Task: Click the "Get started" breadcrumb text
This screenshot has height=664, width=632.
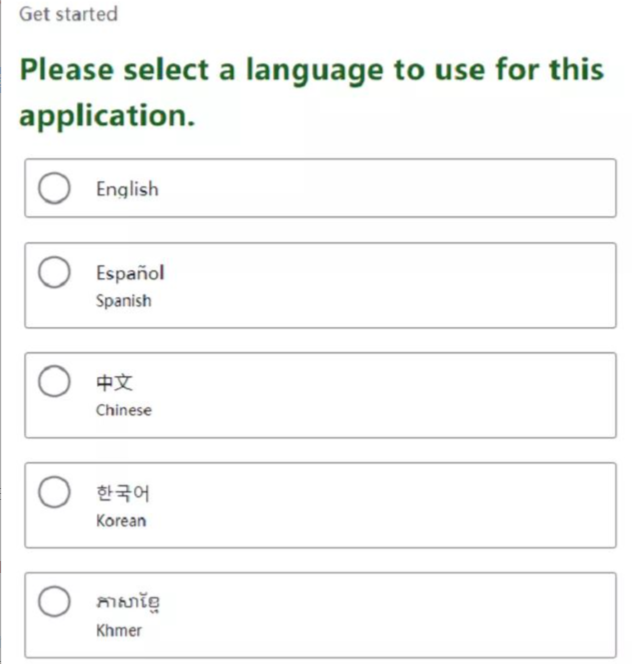Action: click(x=68, y=14)
